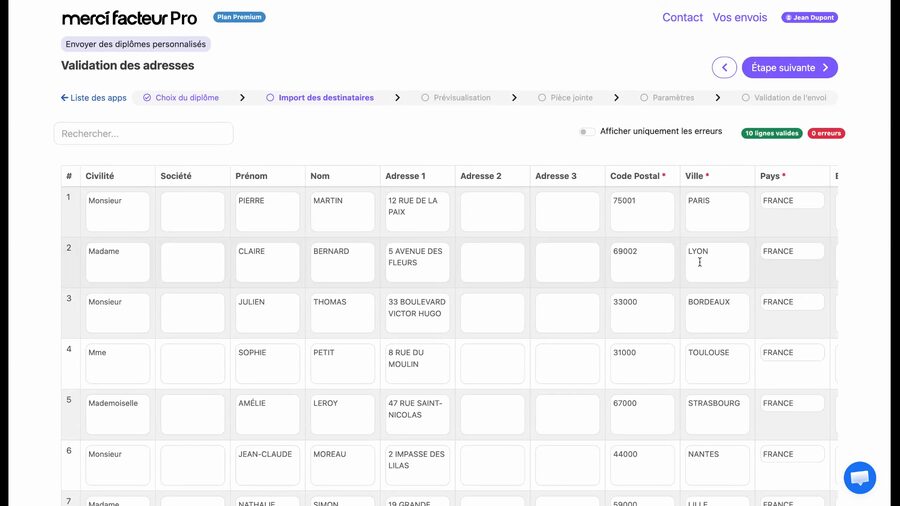Select the Choix du diplôme step
Image resolution: width=900 pixels, height=506 pixels.
tap(181, 98)
